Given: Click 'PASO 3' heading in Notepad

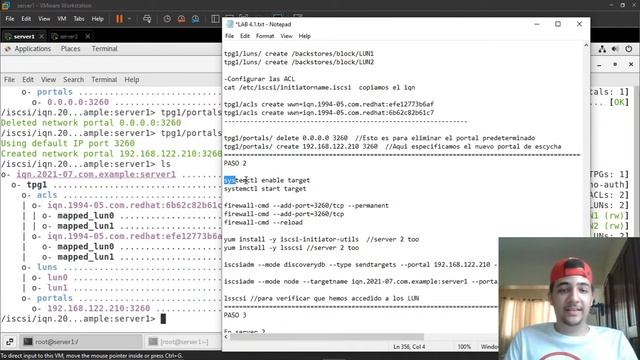Looking at the screenshot, I should click(x=235, y=315).
